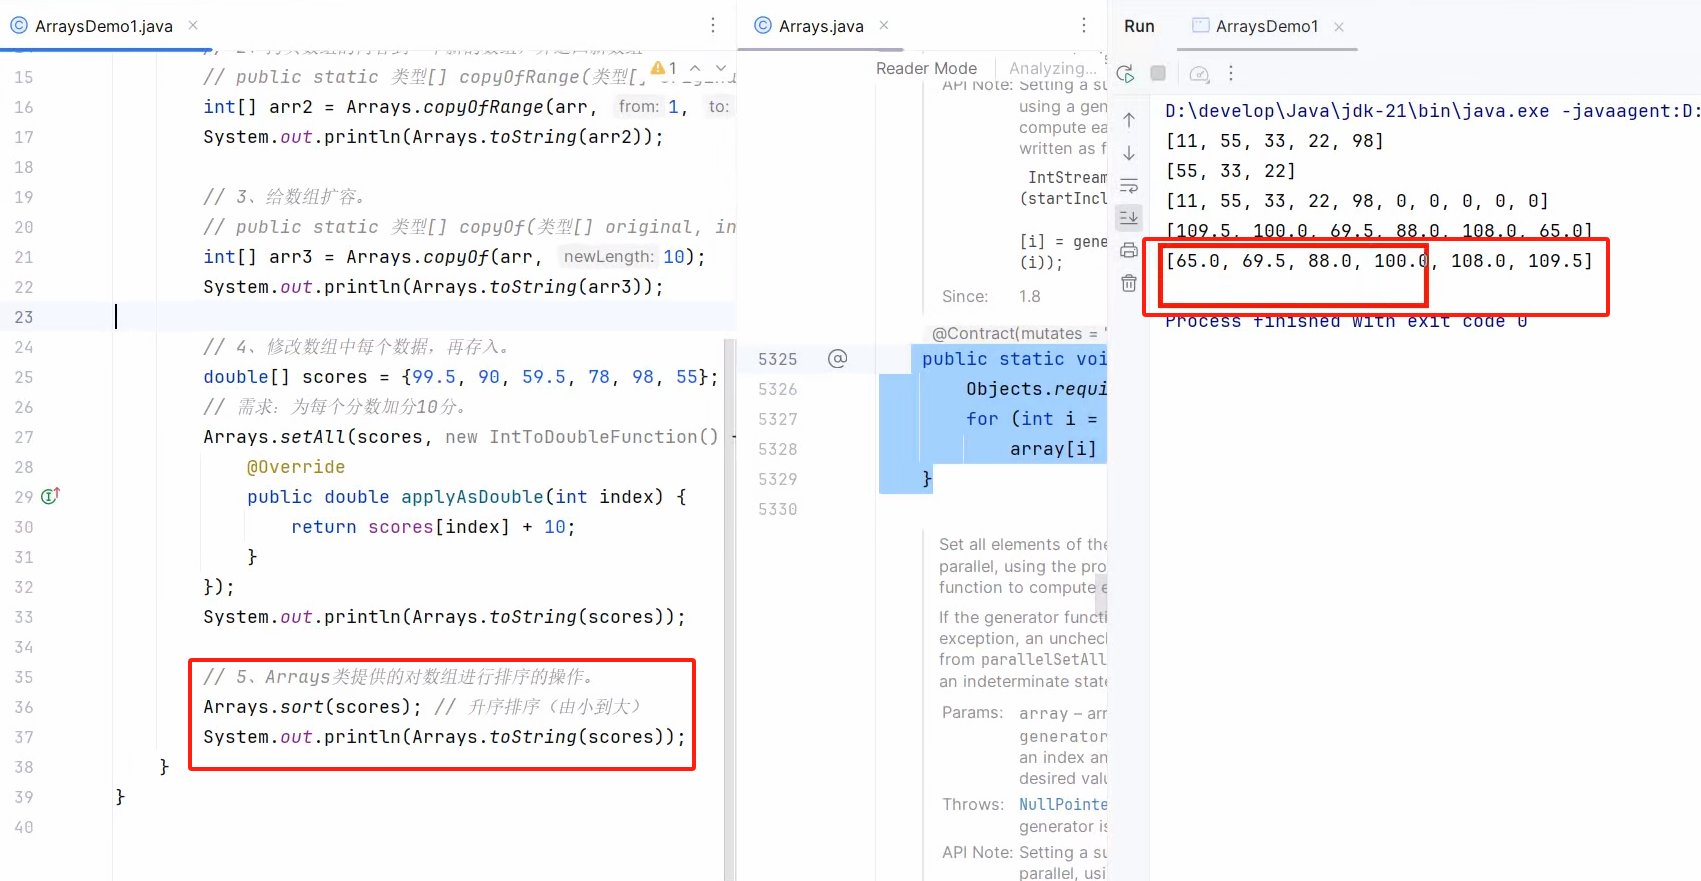Click the scores array declaration on line 25

(461, 377)
